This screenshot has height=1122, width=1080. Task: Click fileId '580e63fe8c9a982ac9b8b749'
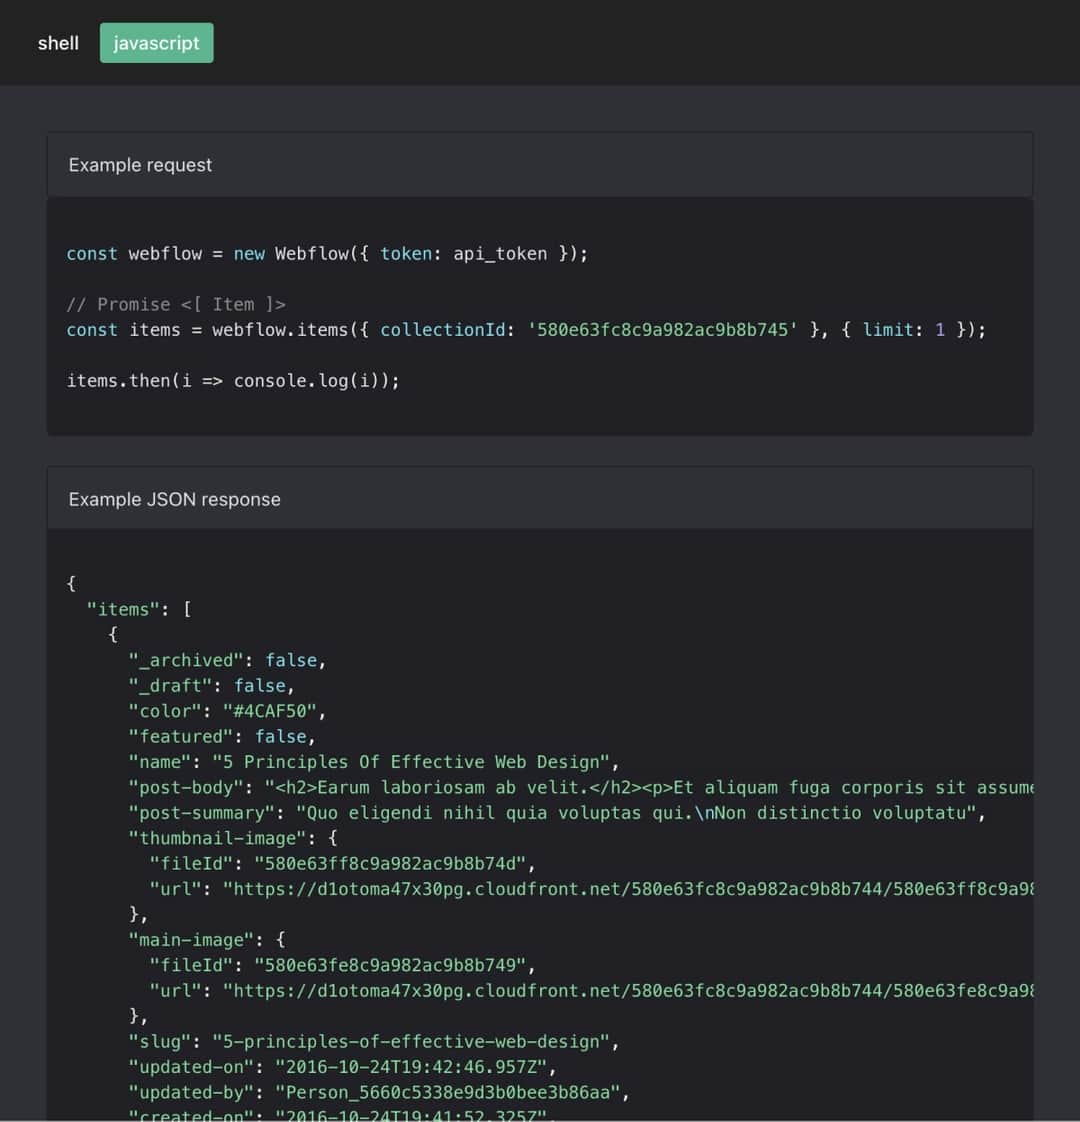(x=390, y=965)
